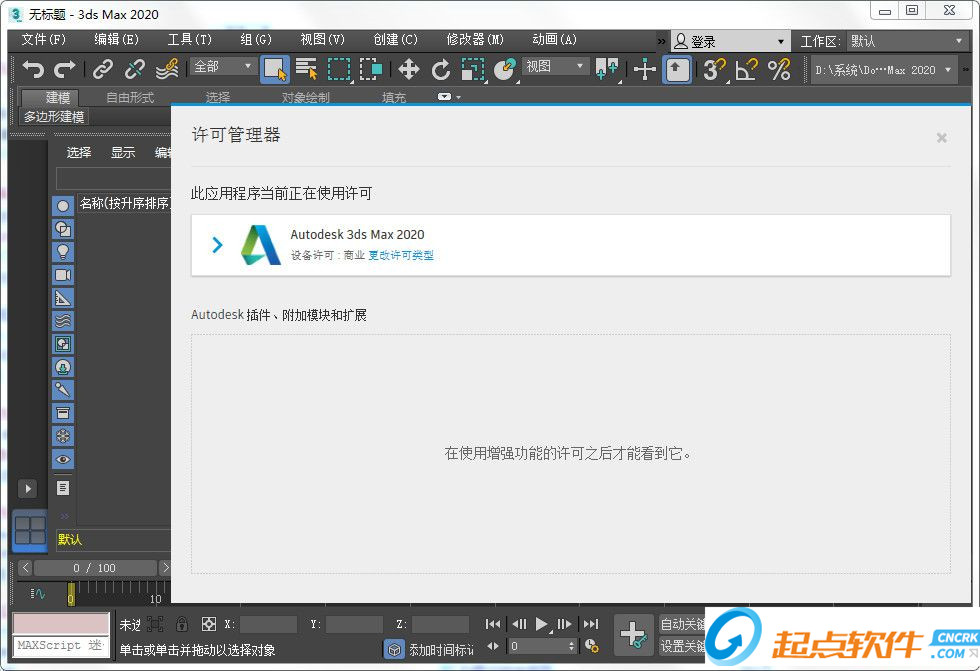Choose the Select by Name tool

click(306, 69)
